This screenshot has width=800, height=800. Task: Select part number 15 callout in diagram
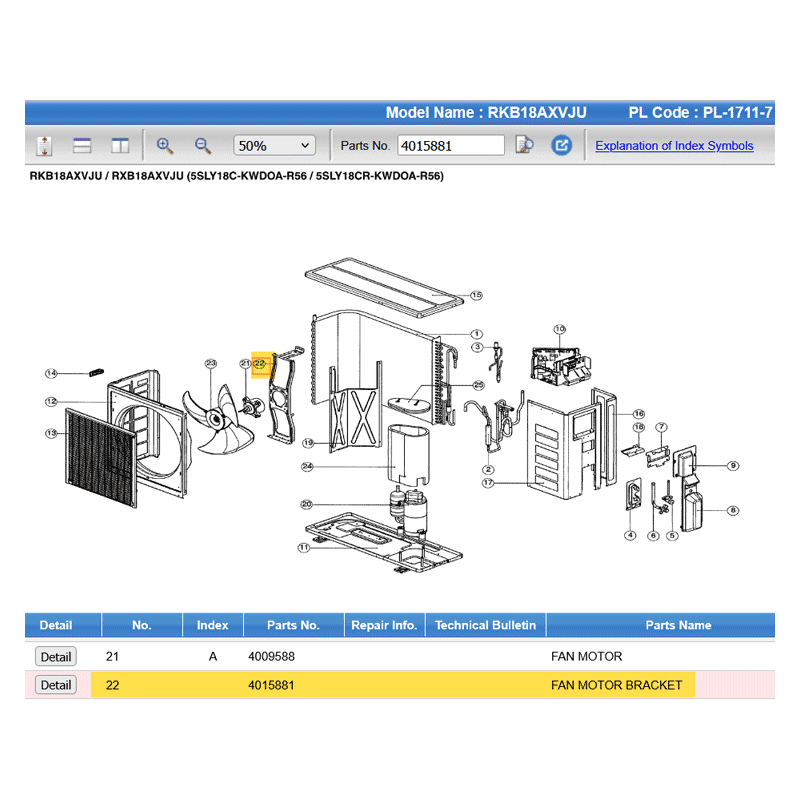pyautogui.click(x=476, y=295)
